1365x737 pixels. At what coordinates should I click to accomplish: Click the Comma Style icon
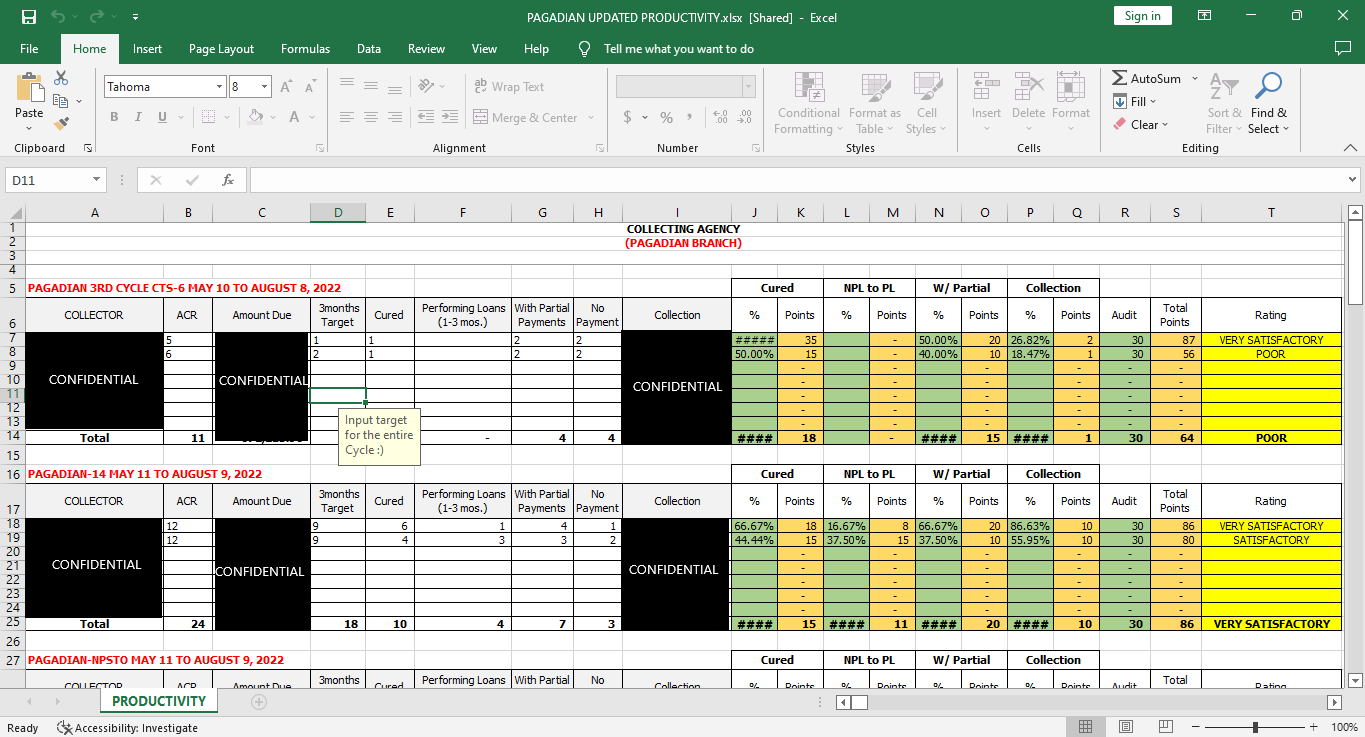(690, 117)
